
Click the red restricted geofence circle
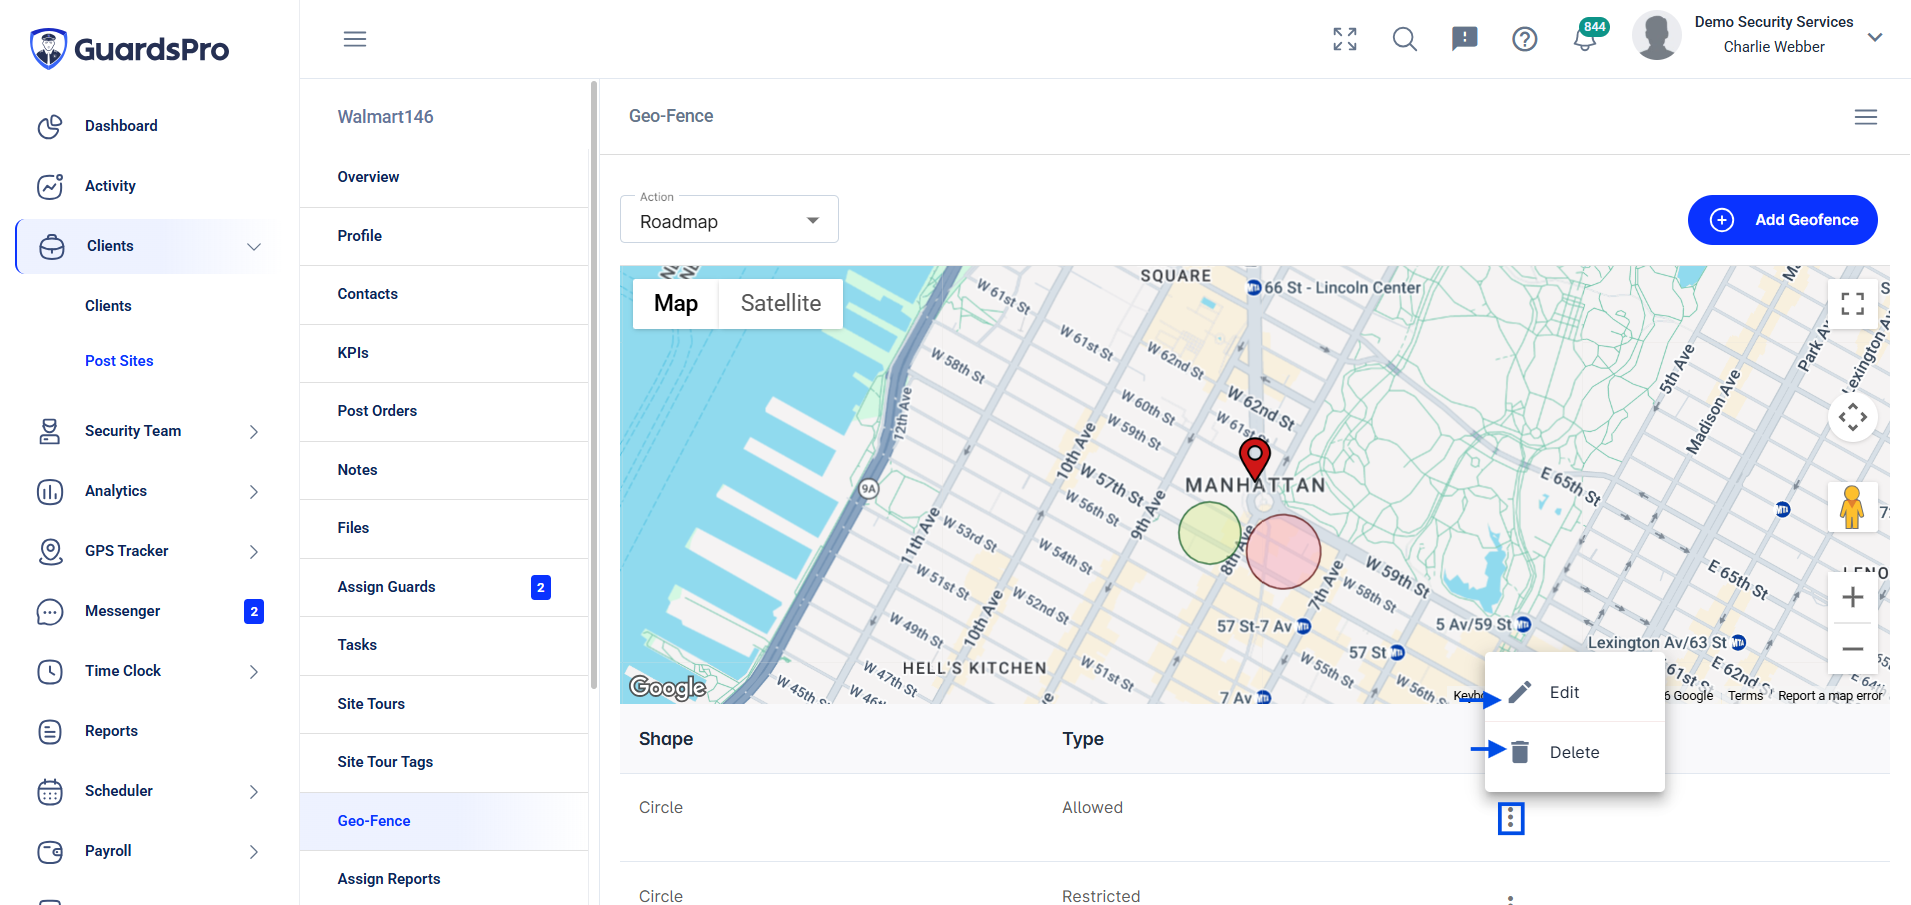click(1283, 551)
